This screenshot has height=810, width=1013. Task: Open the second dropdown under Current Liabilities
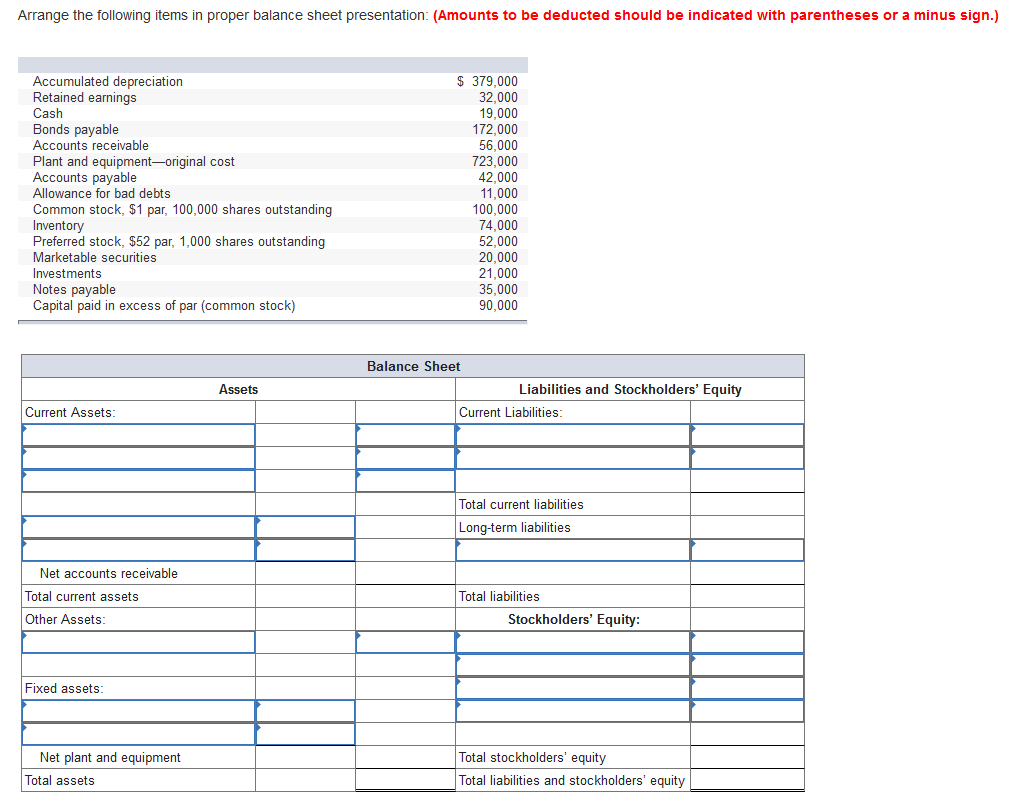pyautogui.click(x=572, y=457)
